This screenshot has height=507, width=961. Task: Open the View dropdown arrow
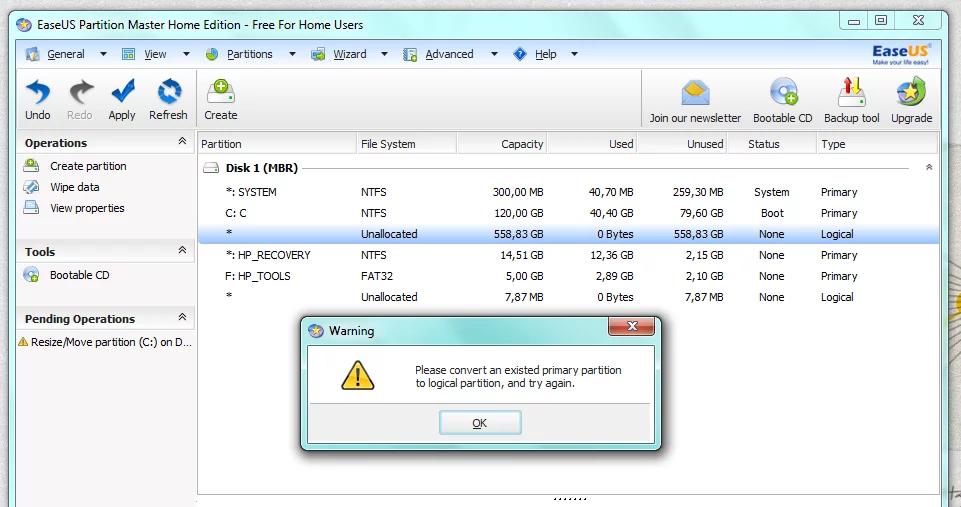click(186, 54)
